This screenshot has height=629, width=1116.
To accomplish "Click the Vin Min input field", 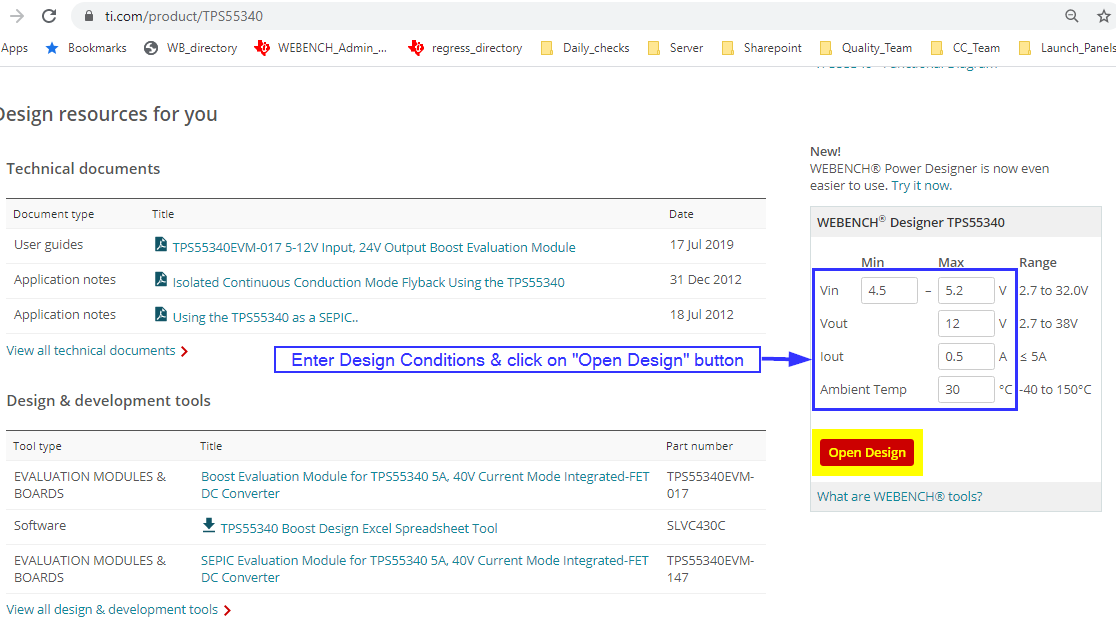I will 889,290.
